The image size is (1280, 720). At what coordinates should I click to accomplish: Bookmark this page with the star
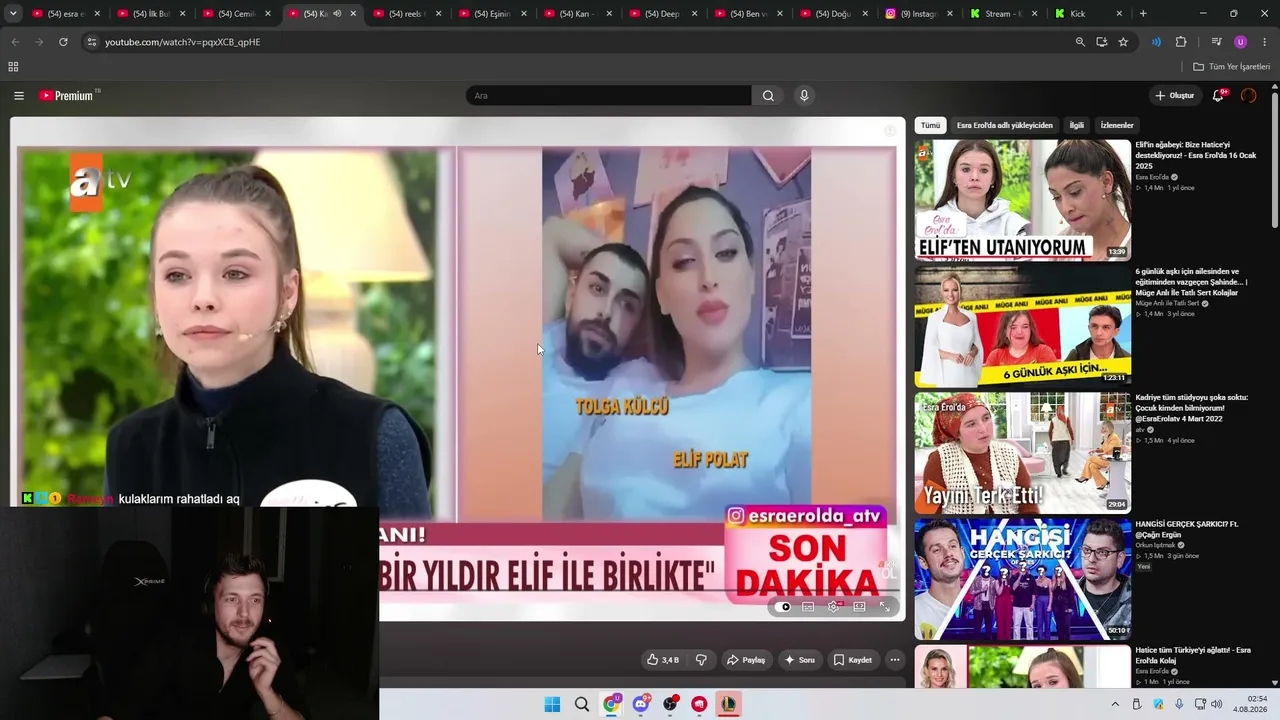pyautogui.click(x=1123, y=42)
